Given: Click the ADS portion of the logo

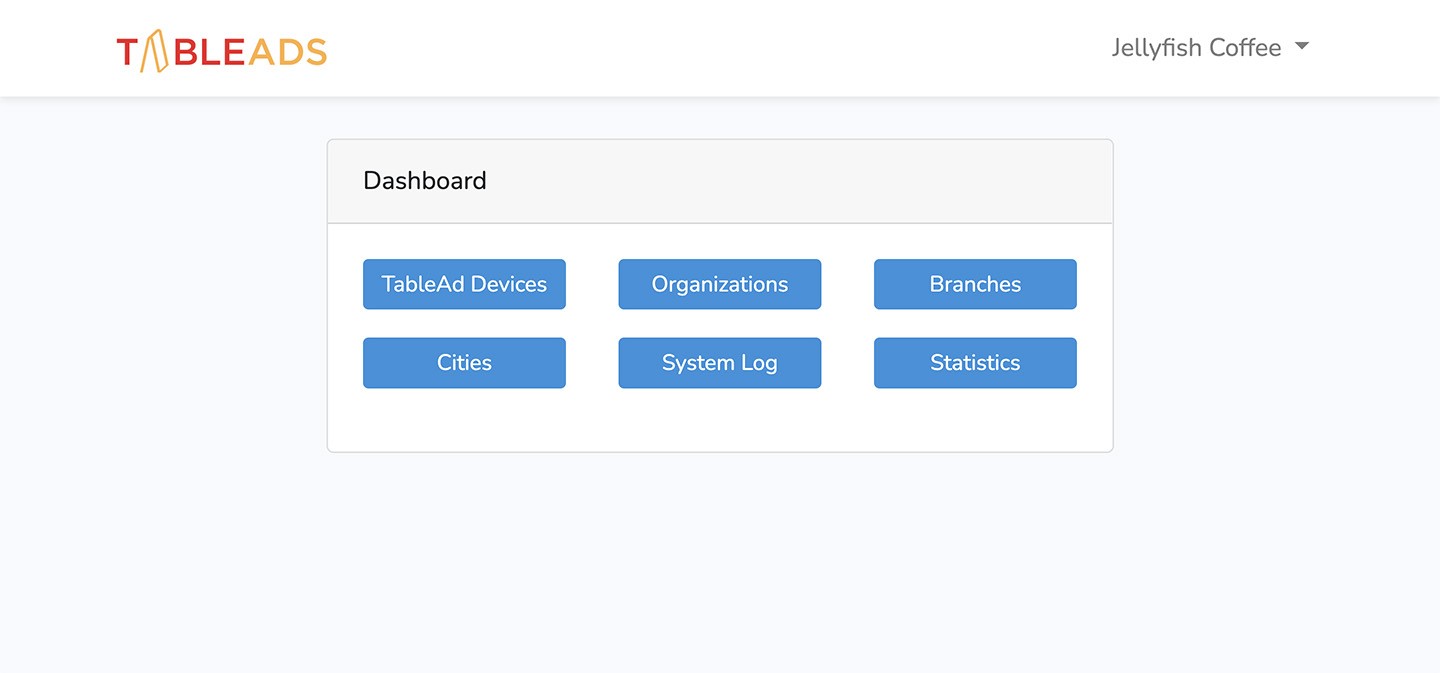Looking at the screenshot, I should (x=287, y=52).
